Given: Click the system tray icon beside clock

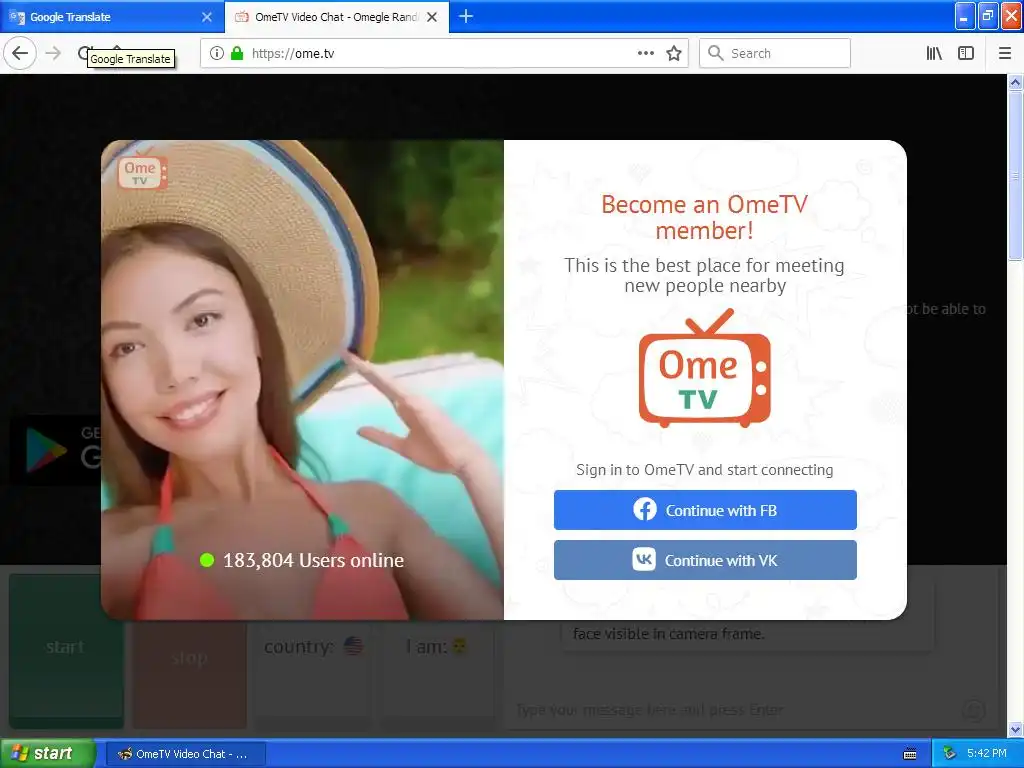Looking at the screenshot, I should click(x=950, y=754).
